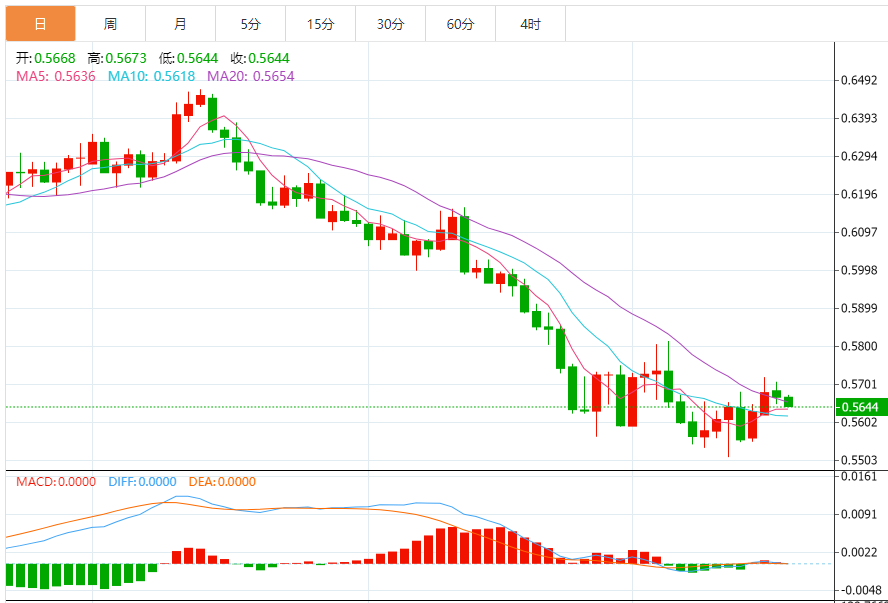Click the 0.0022 MACD axis label
888x603 pixels.
(x=859, y=553)
